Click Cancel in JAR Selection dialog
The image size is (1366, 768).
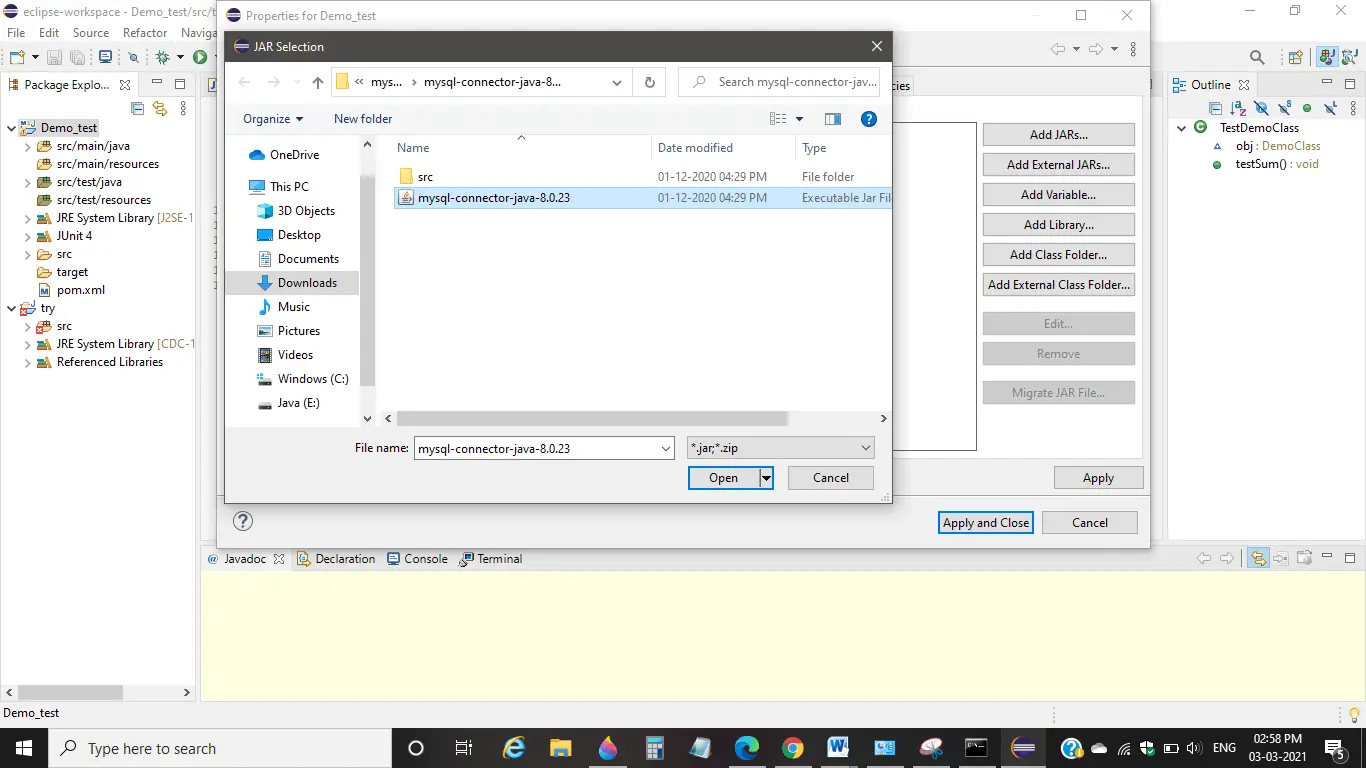[831, 478]
